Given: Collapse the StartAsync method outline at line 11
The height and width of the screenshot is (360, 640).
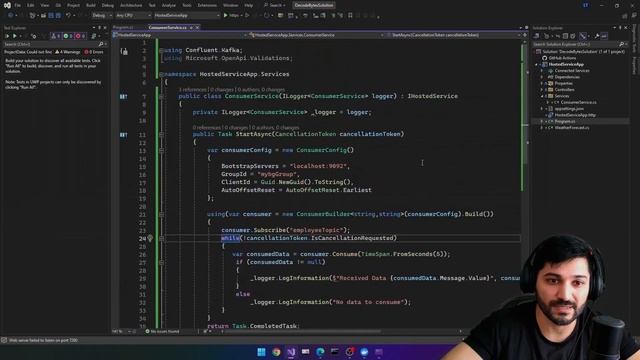Looking at the screenshot, I should 161,134.
